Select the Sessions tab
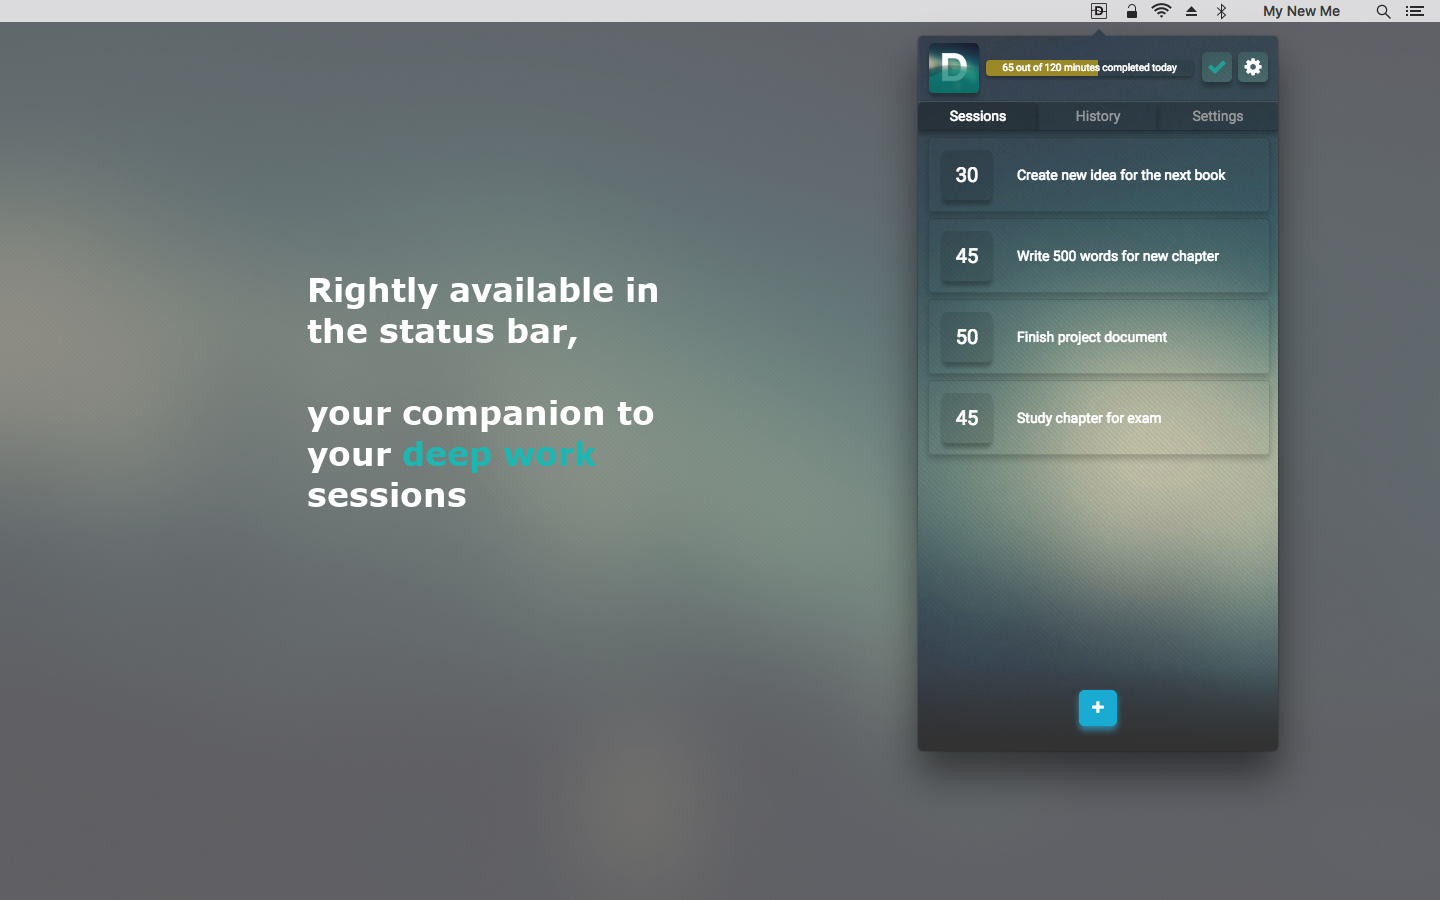1440x900 pixels. (x=977, y=116)
